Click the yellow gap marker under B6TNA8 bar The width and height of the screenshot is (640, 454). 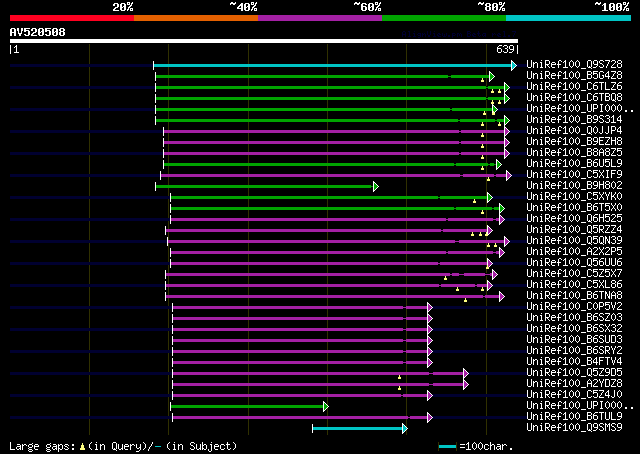coord(466,300)
